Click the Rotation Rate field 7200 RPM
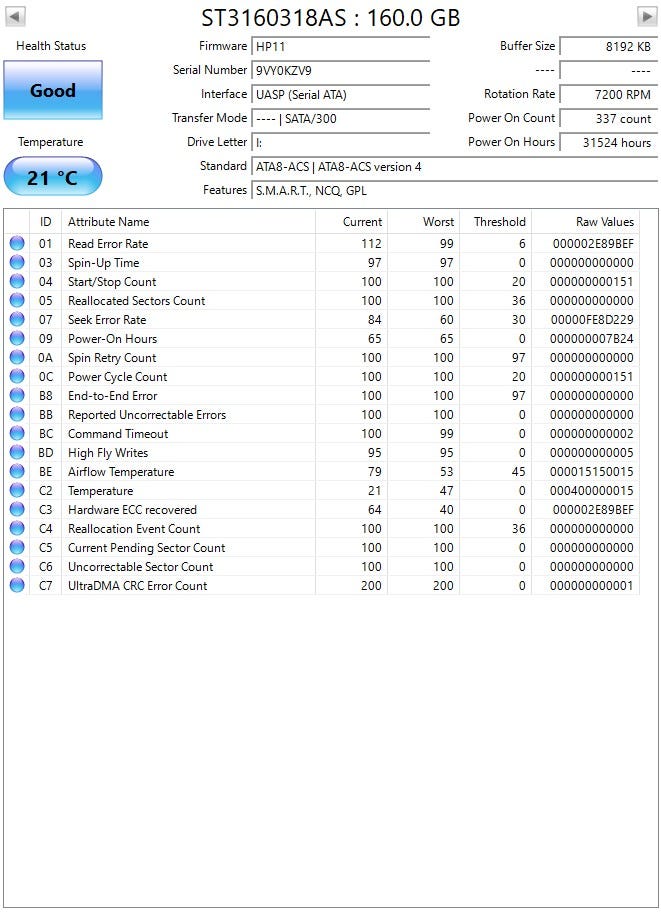This screenshot has height=912, width=661. [x=609, y=94]
